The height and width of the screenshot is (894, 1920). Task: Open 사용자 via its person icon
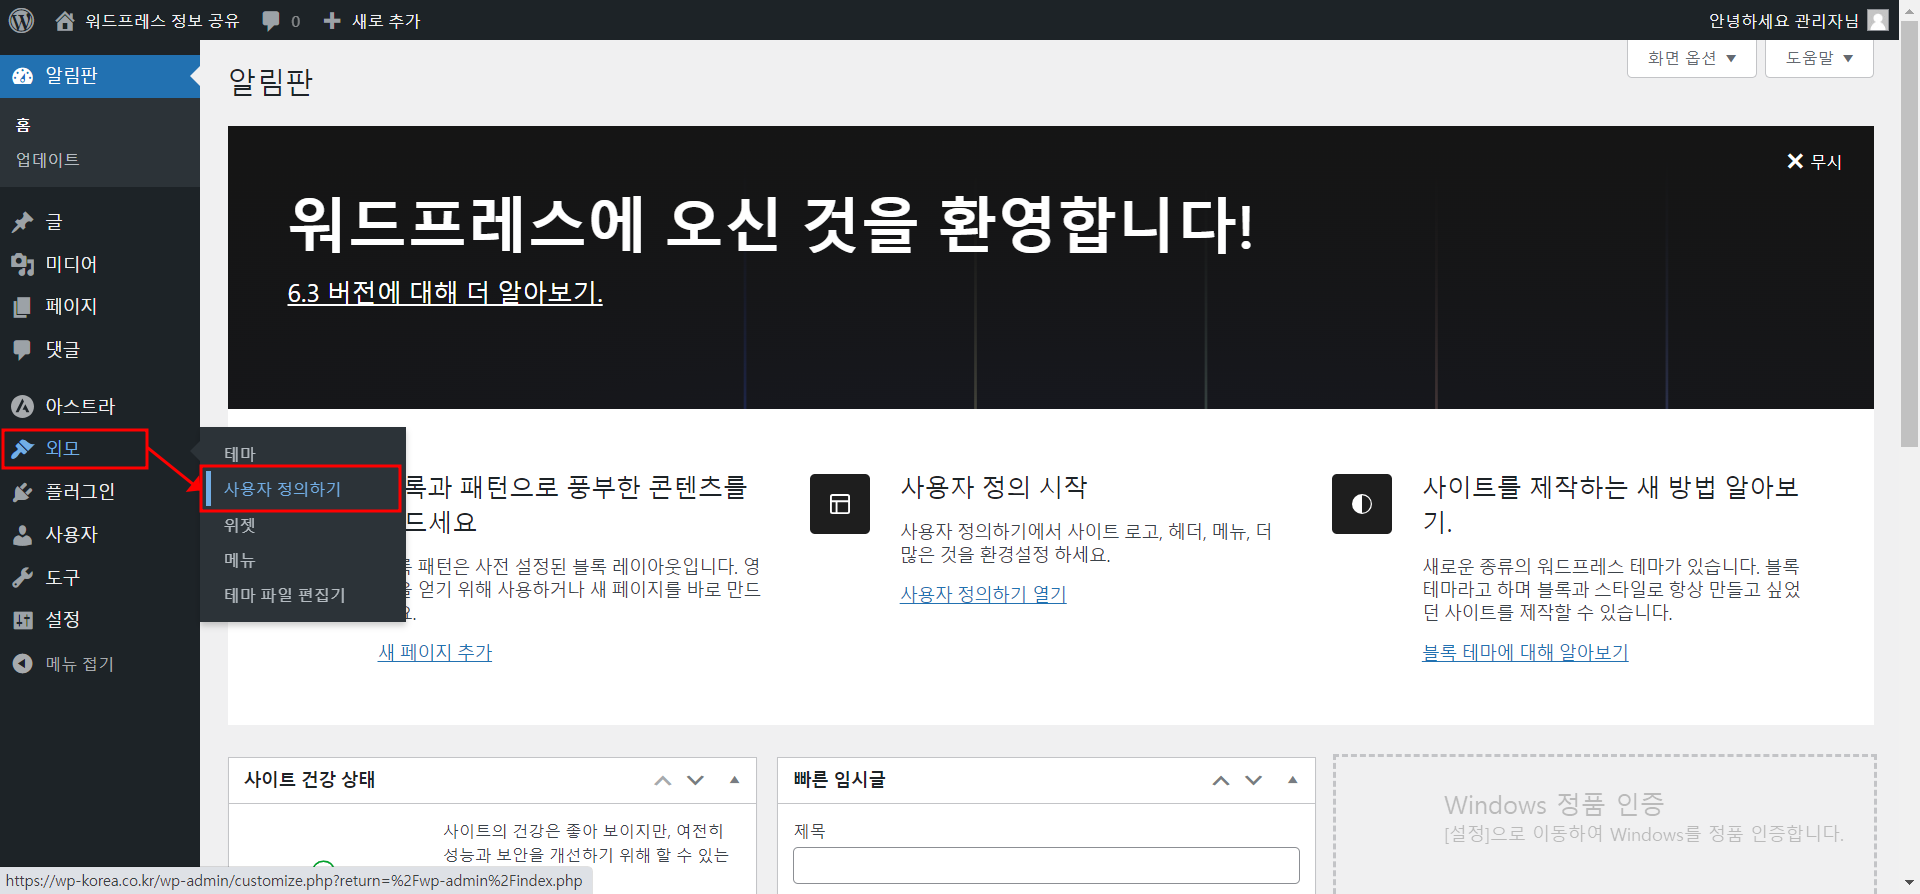[x=22, y=535]
